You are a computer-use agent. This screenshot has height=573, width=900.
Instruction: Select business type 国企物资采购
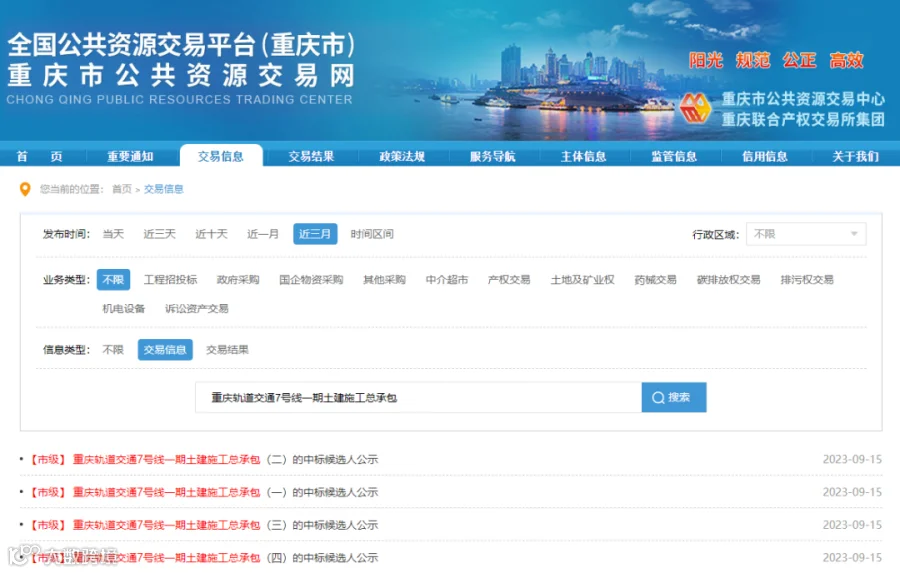311,280
